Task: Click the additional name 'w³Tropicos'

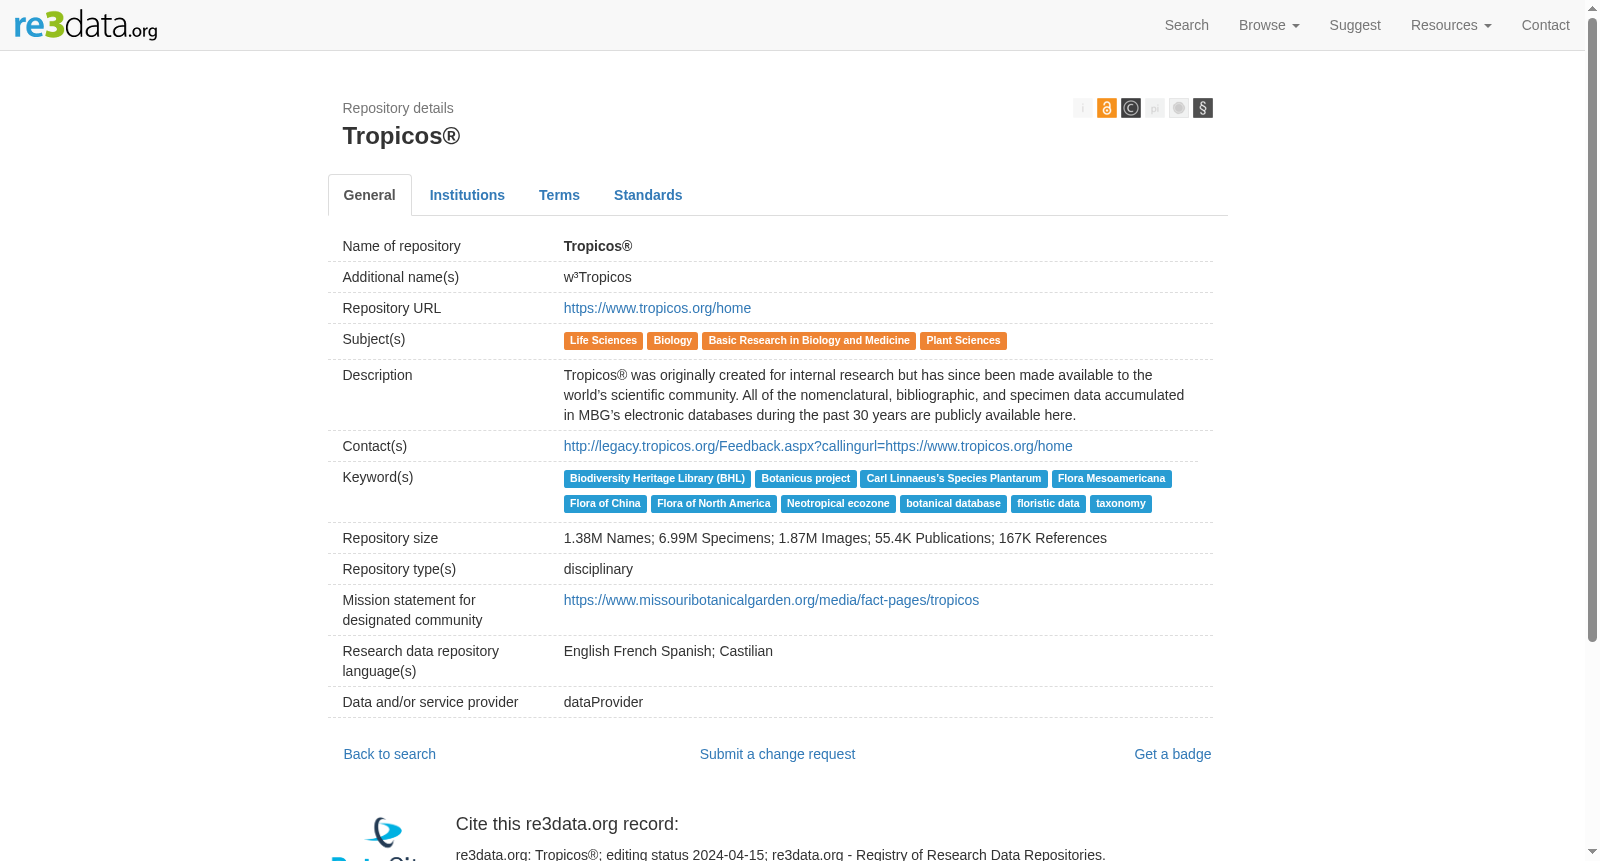Action: pyautogui.click(x=597, y=277)
